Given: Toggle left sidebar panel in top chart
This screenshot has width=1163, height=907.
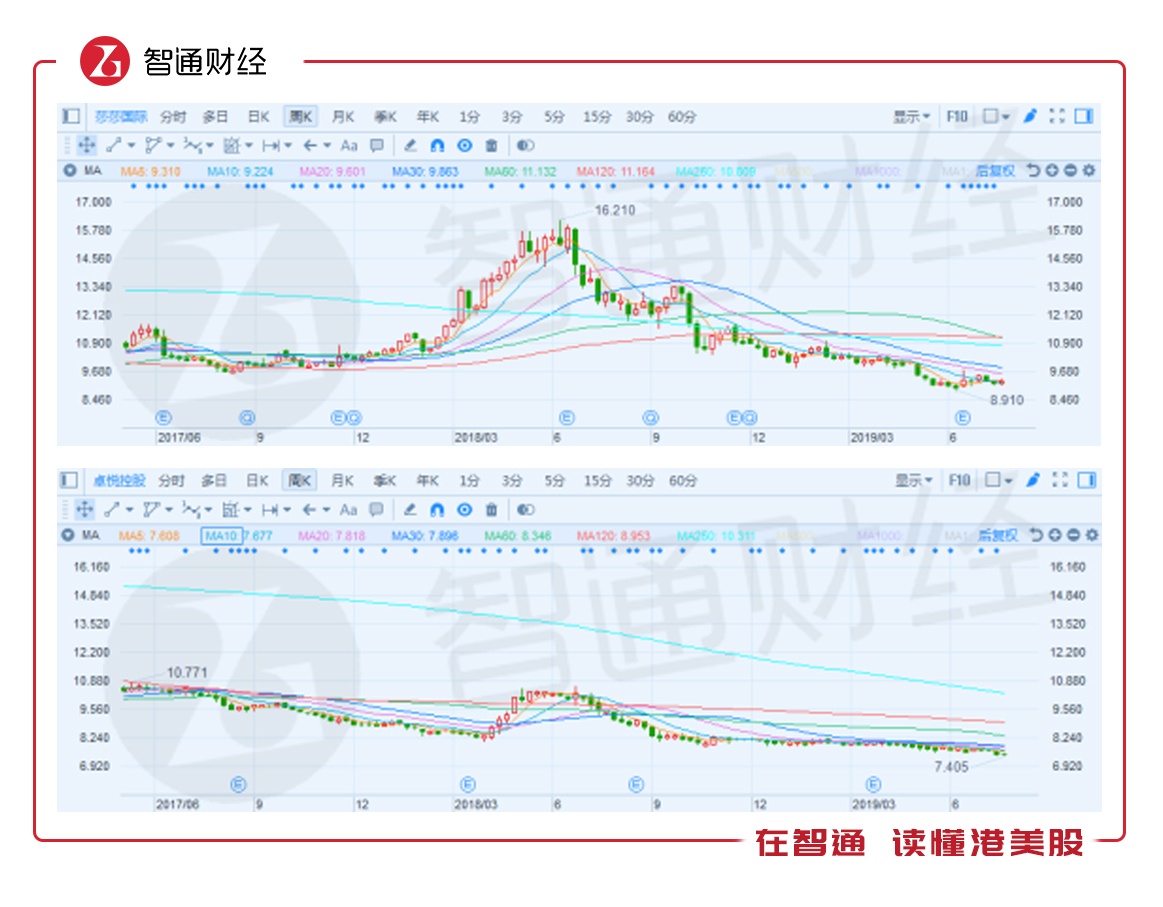Looking at the screenshot, I should [x=71, y=116].
